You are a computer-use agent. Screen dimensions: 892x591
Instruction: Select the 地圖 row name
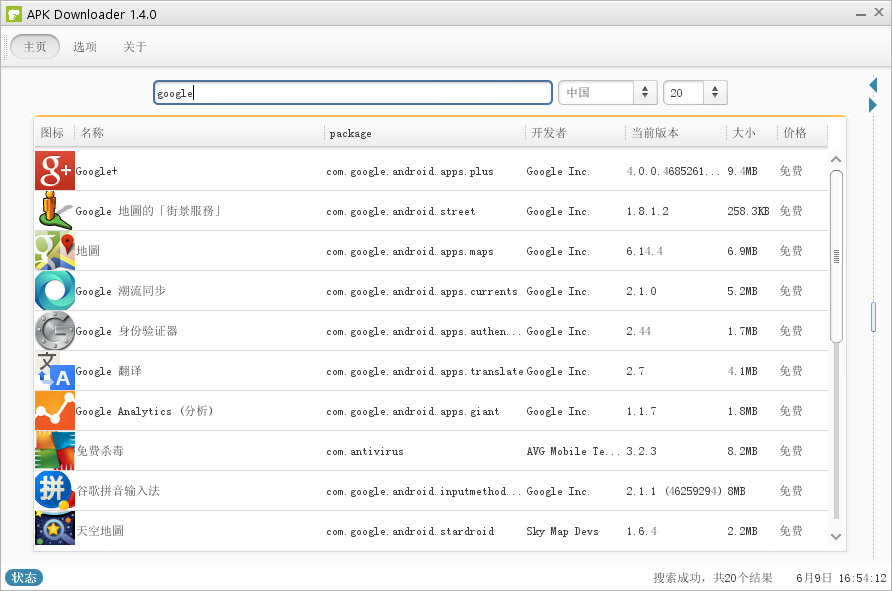[88, 251]
